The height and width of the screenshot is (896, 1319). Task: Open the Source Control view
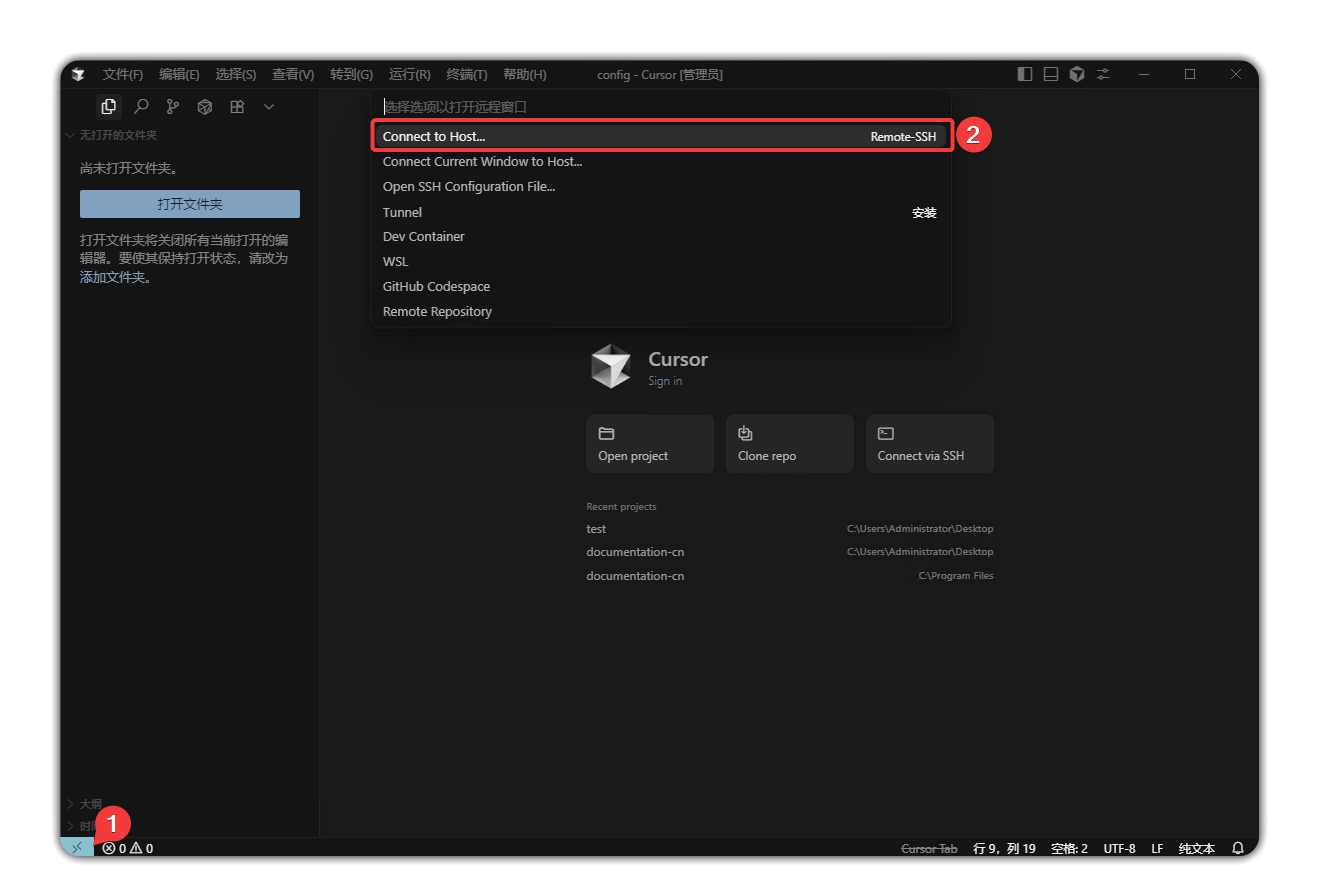[173, 106]
